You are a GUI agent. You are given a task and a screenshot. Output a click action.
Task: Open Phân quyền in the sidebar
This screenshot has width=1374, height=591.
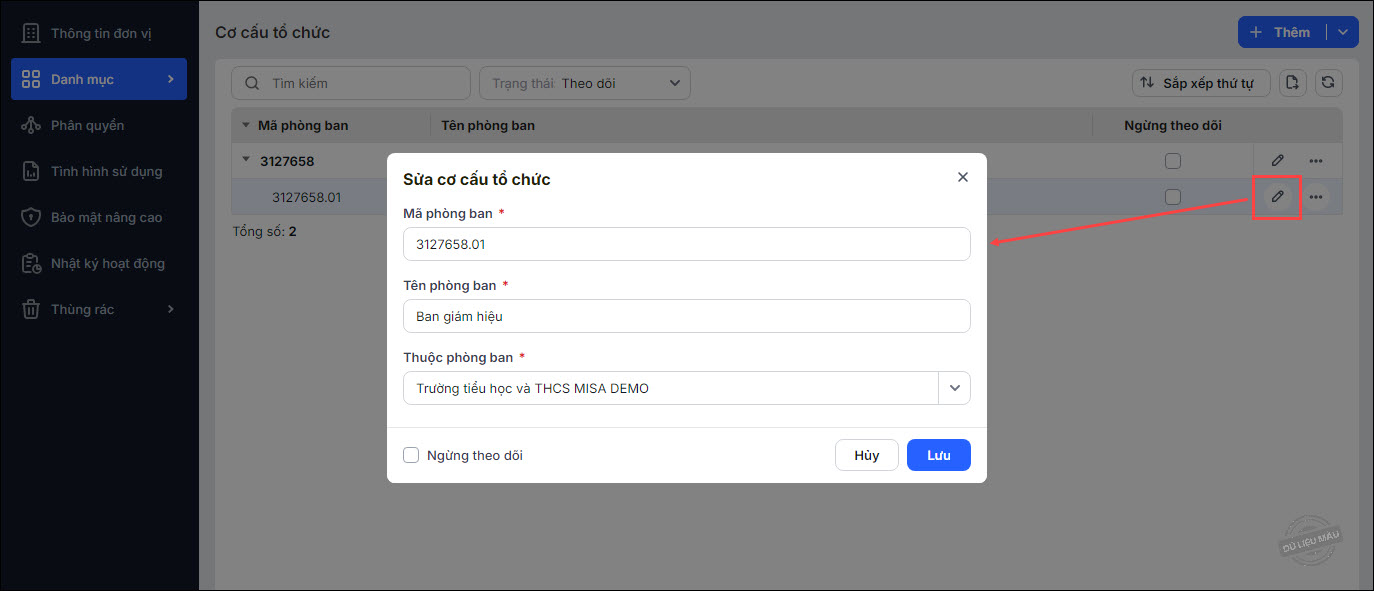coord(87,125)
